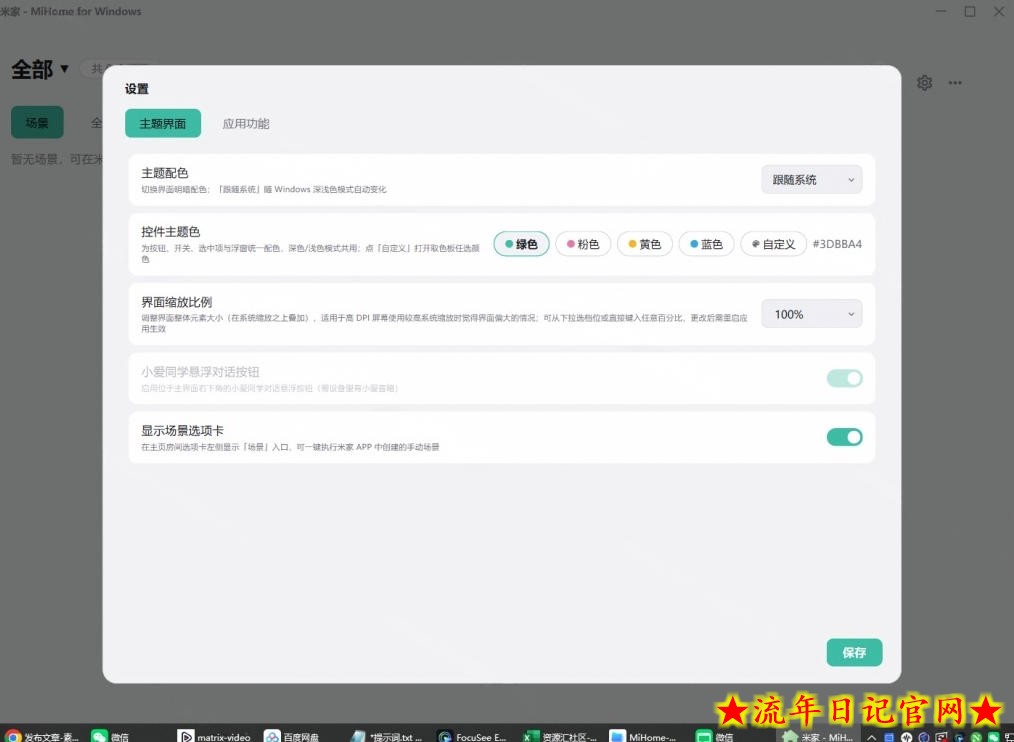This screenshot has width=1014, height=742.
Task: Show hidden system tray icons
Action: coord(872,737)
